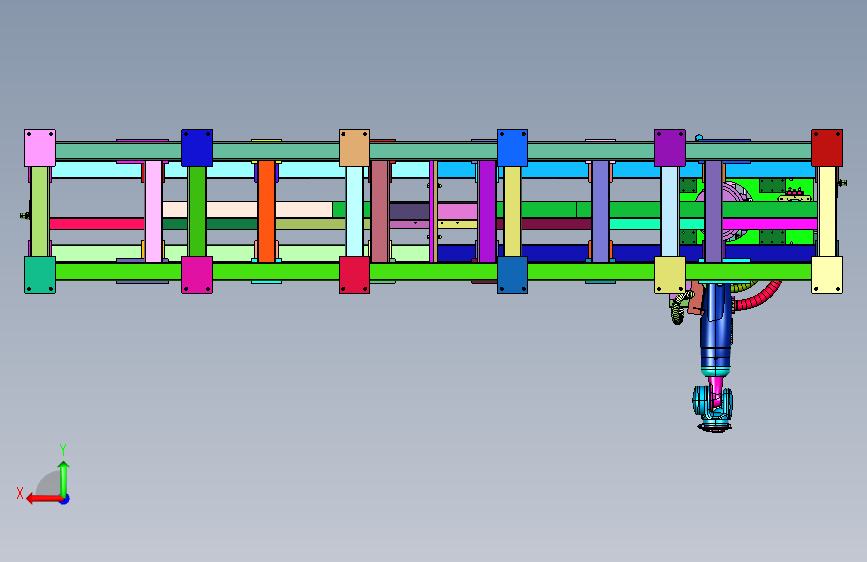Viewport: 867px width, 562px height.
Task: Pick the periwinkle vertical column
Action: point(600,211)
